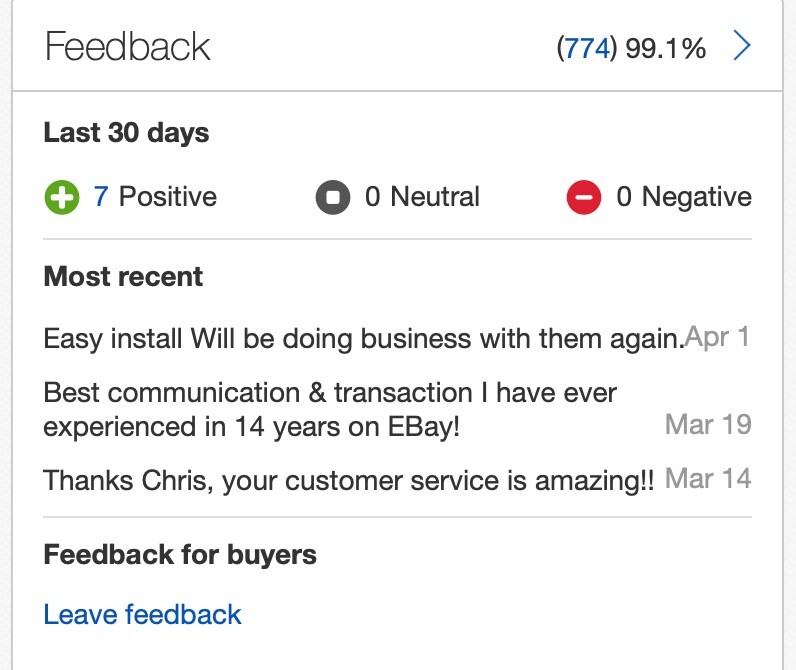Select the Feedback header title
Screen dimensions: 796x670
pos(127,46)
